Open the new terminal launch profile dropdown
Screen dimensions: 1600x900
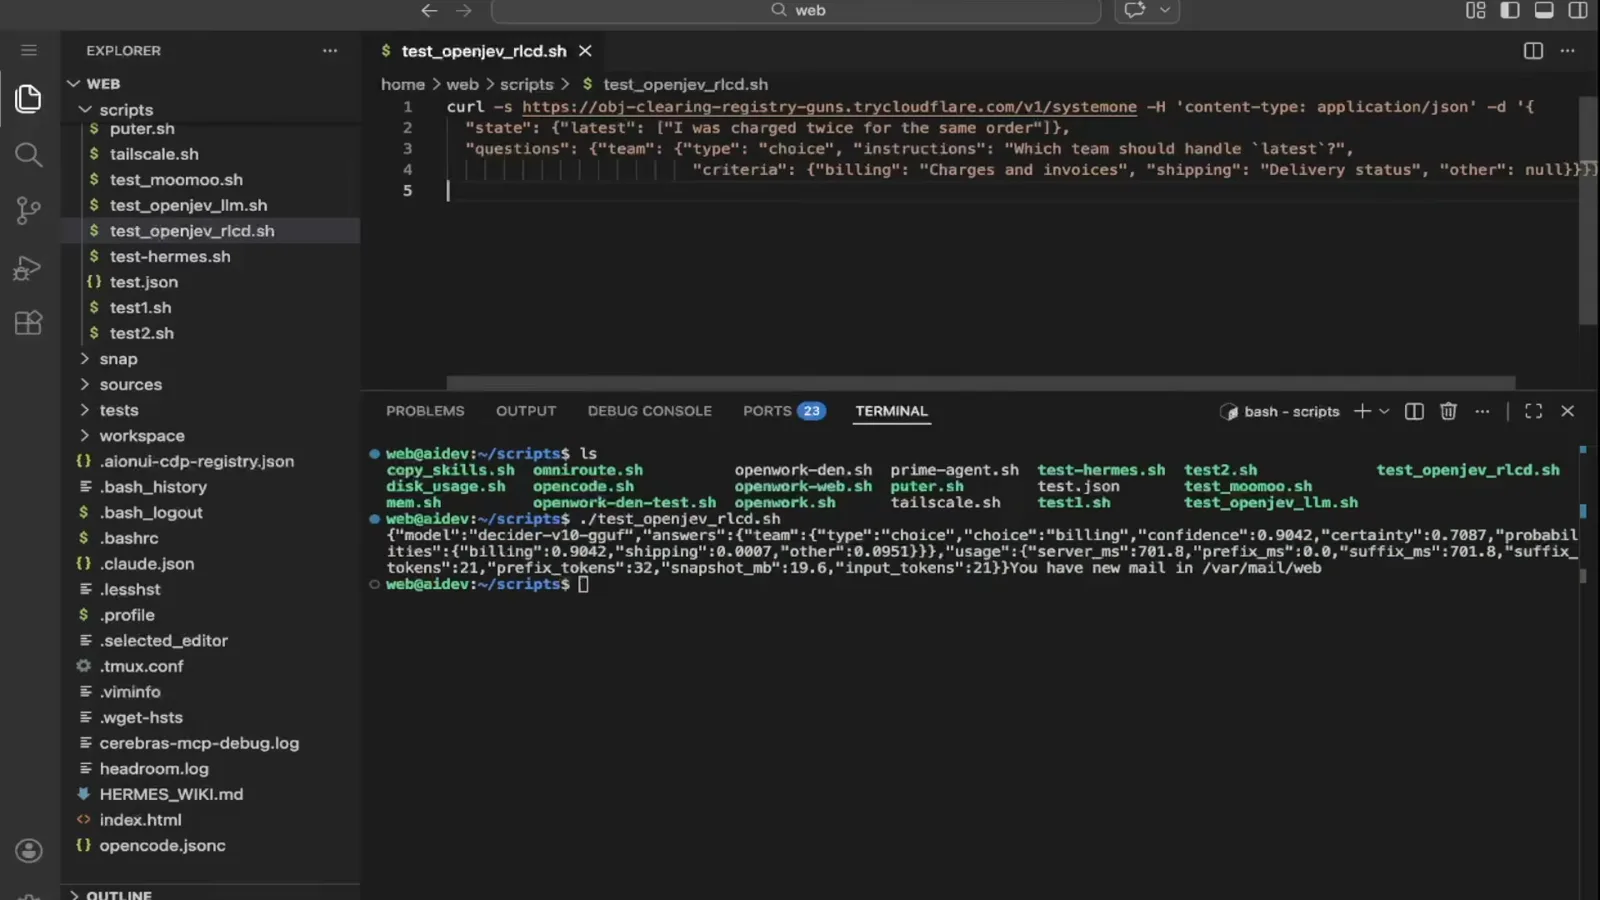coord(1384,411)
